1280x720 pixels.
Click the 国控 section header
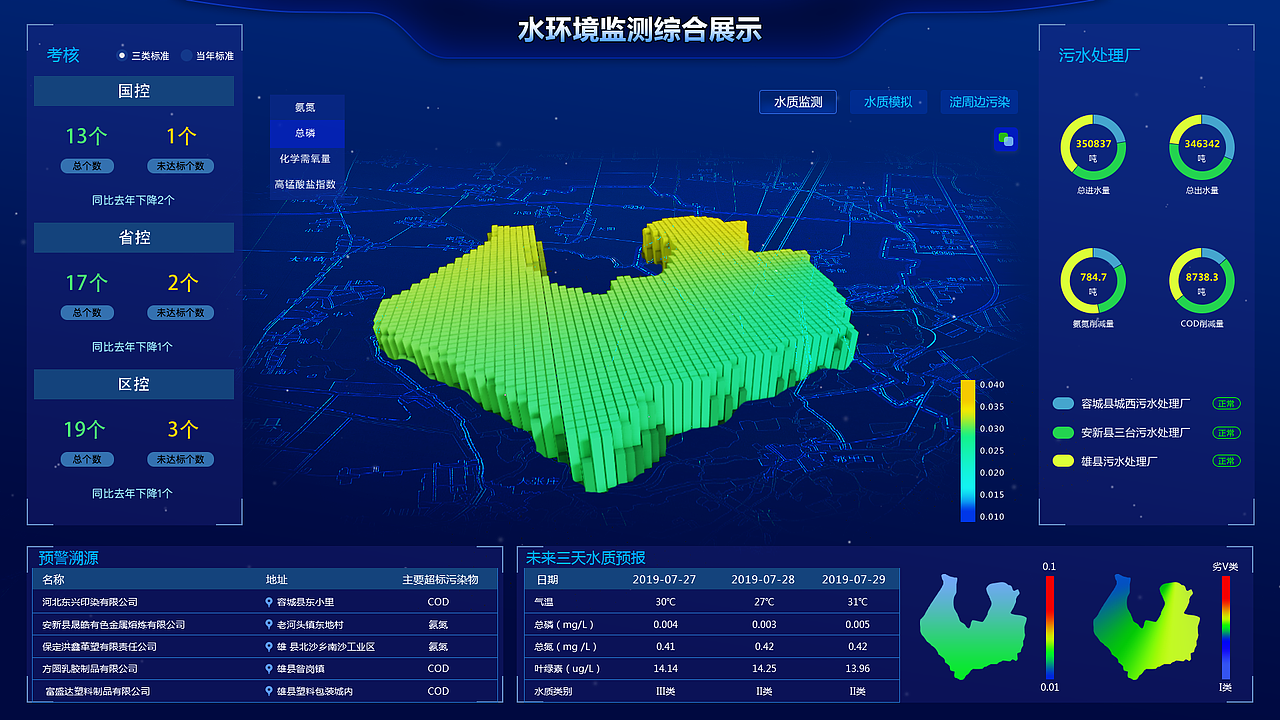click(x=134, y=91)
